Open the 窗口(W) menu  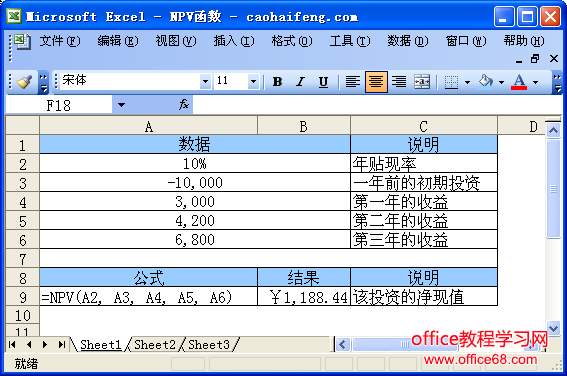tap(466, 41)
